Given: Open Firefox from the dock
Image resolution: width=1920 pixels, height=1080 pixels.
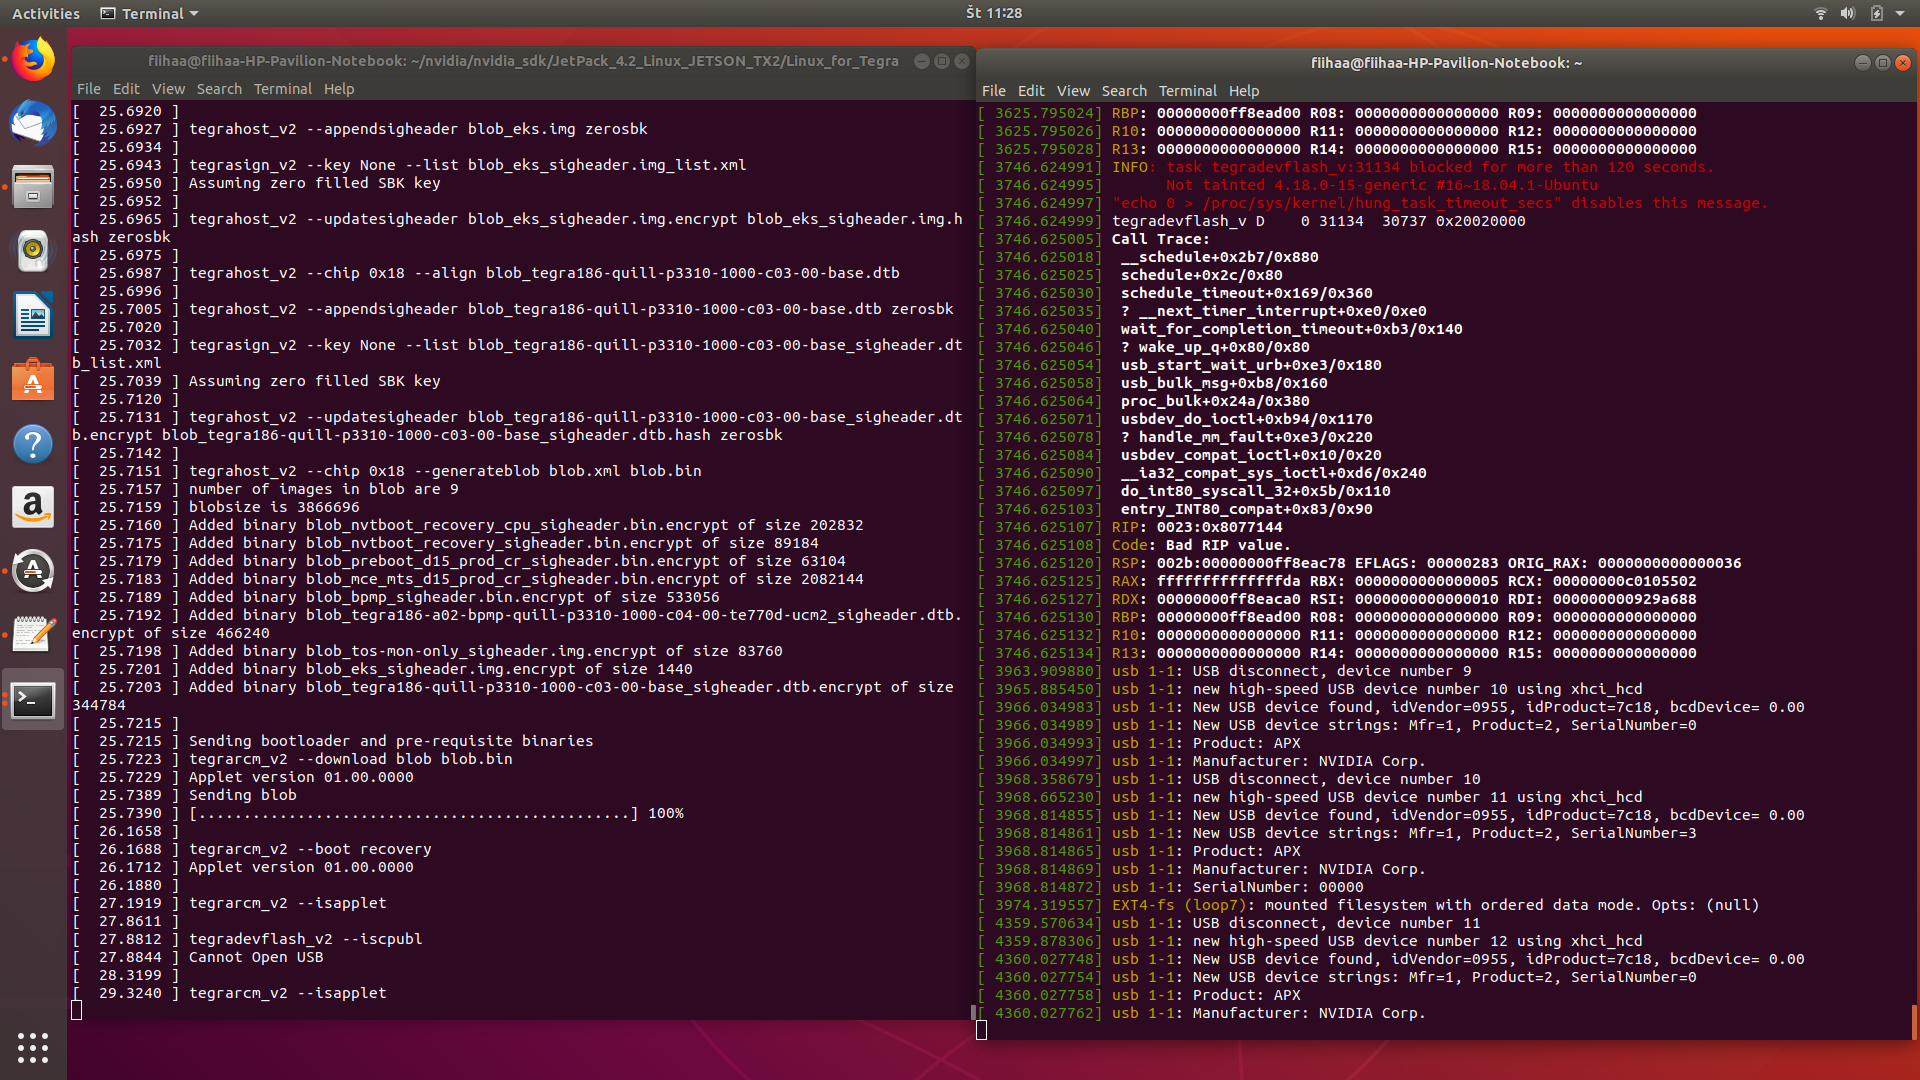Looking at the screenshot, I should pos(33,60).
